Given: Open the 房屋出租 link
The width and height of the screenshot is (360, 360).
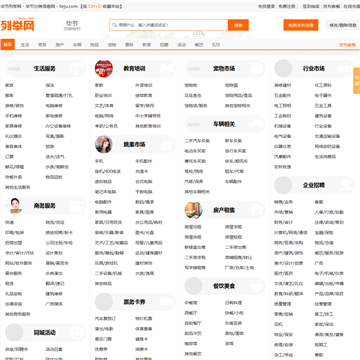Looking at the screenshot, I should tap(193, 227).
